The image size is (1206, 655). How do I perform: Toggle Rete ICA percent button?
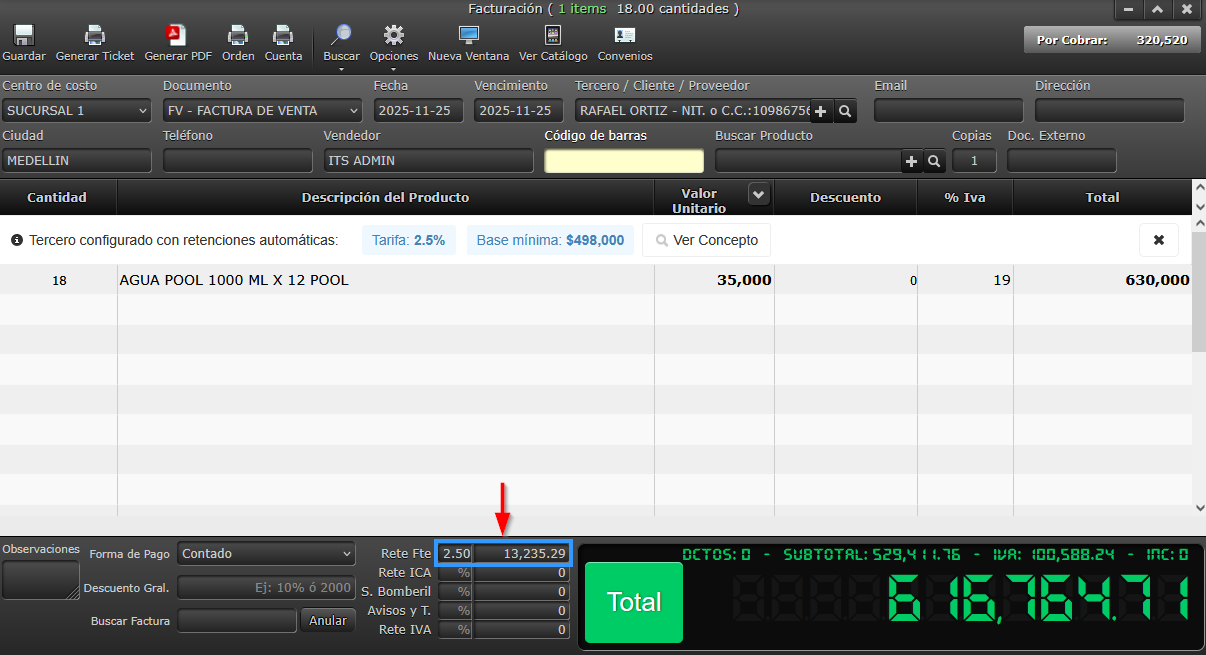(x=462, y=573)
